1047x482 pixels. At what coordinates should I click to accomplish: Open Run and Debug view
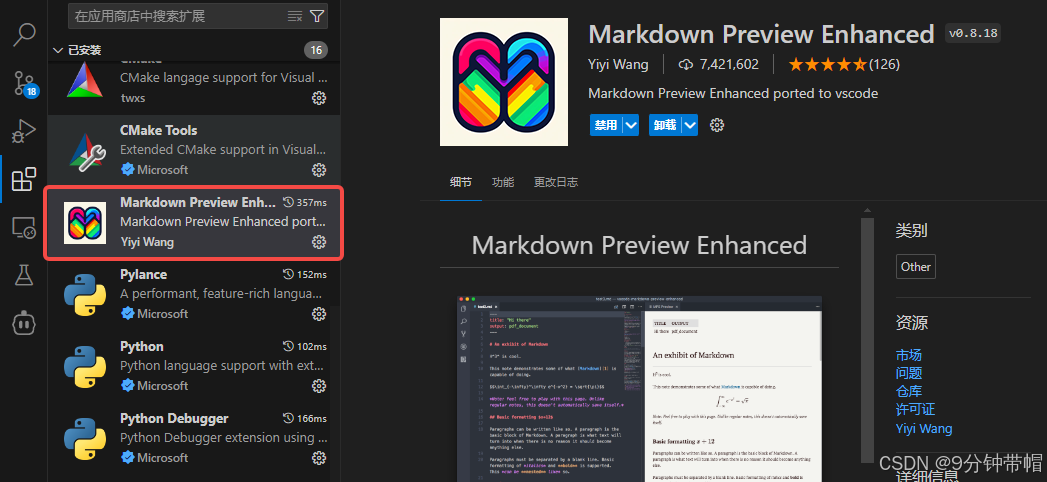(x=24, y=132)
